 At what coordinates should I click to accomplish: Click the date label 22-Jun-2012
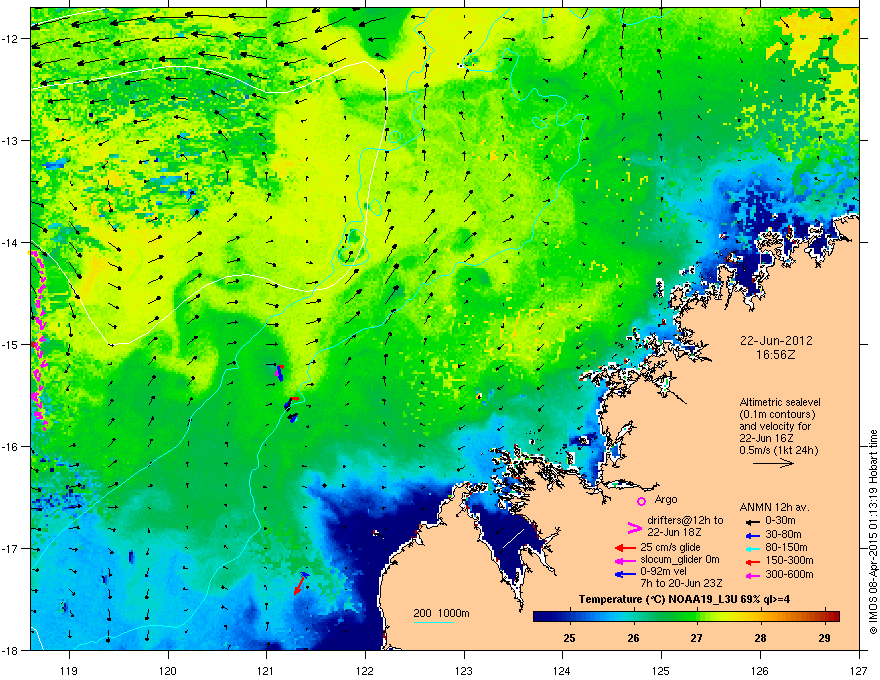776,341
